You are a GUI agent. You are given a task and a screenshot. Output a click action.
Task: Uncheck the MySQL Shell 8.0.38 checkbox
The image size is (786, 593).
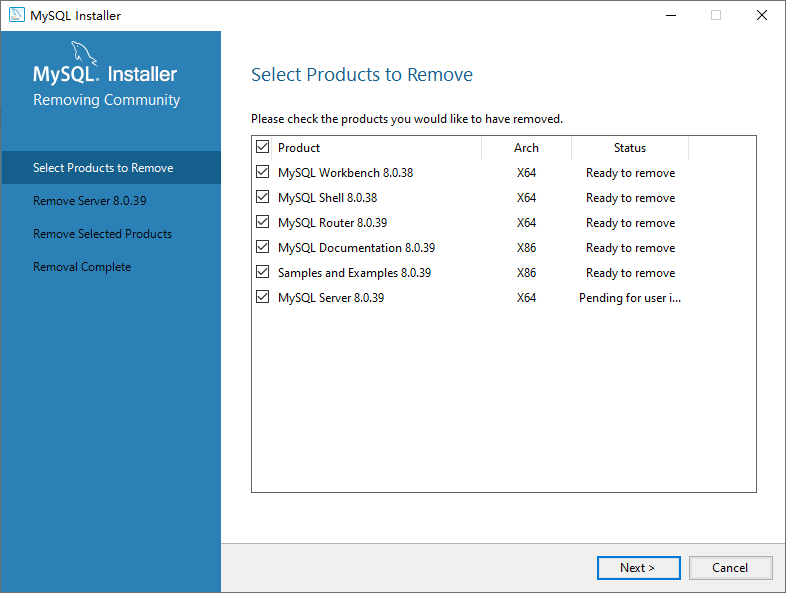pyautogui.click(x=263, y=198)
